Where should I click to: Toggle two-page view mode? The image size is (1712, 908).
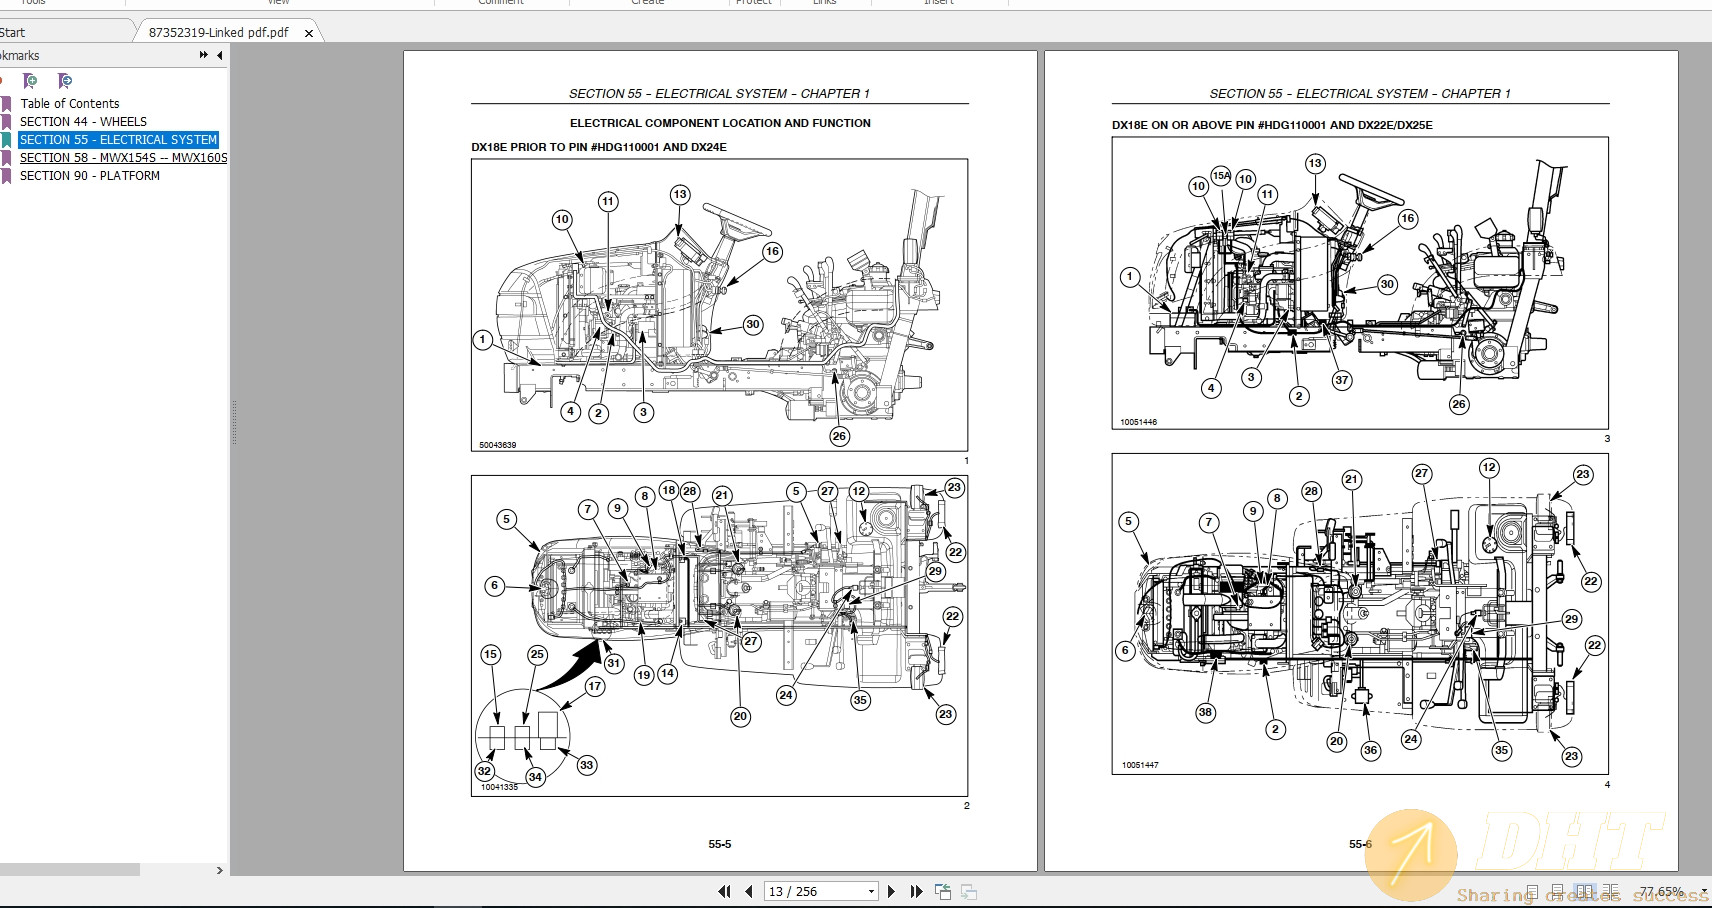tap(1585, 890)
